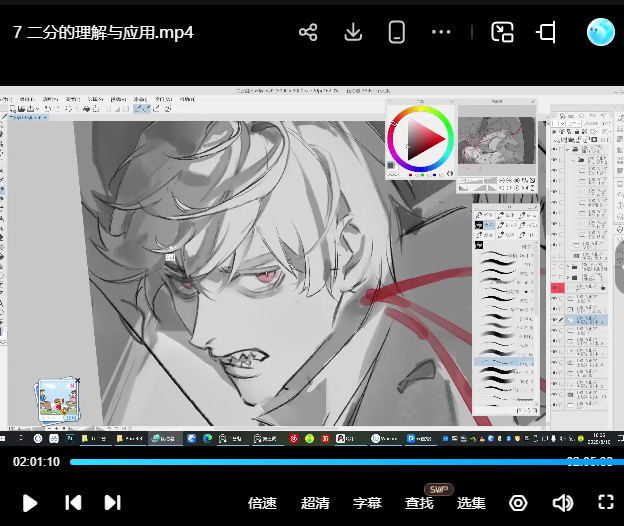Click the 查找 search button
Image resolution: width=624 pixels, height=526 pixels.
[419, 503]
